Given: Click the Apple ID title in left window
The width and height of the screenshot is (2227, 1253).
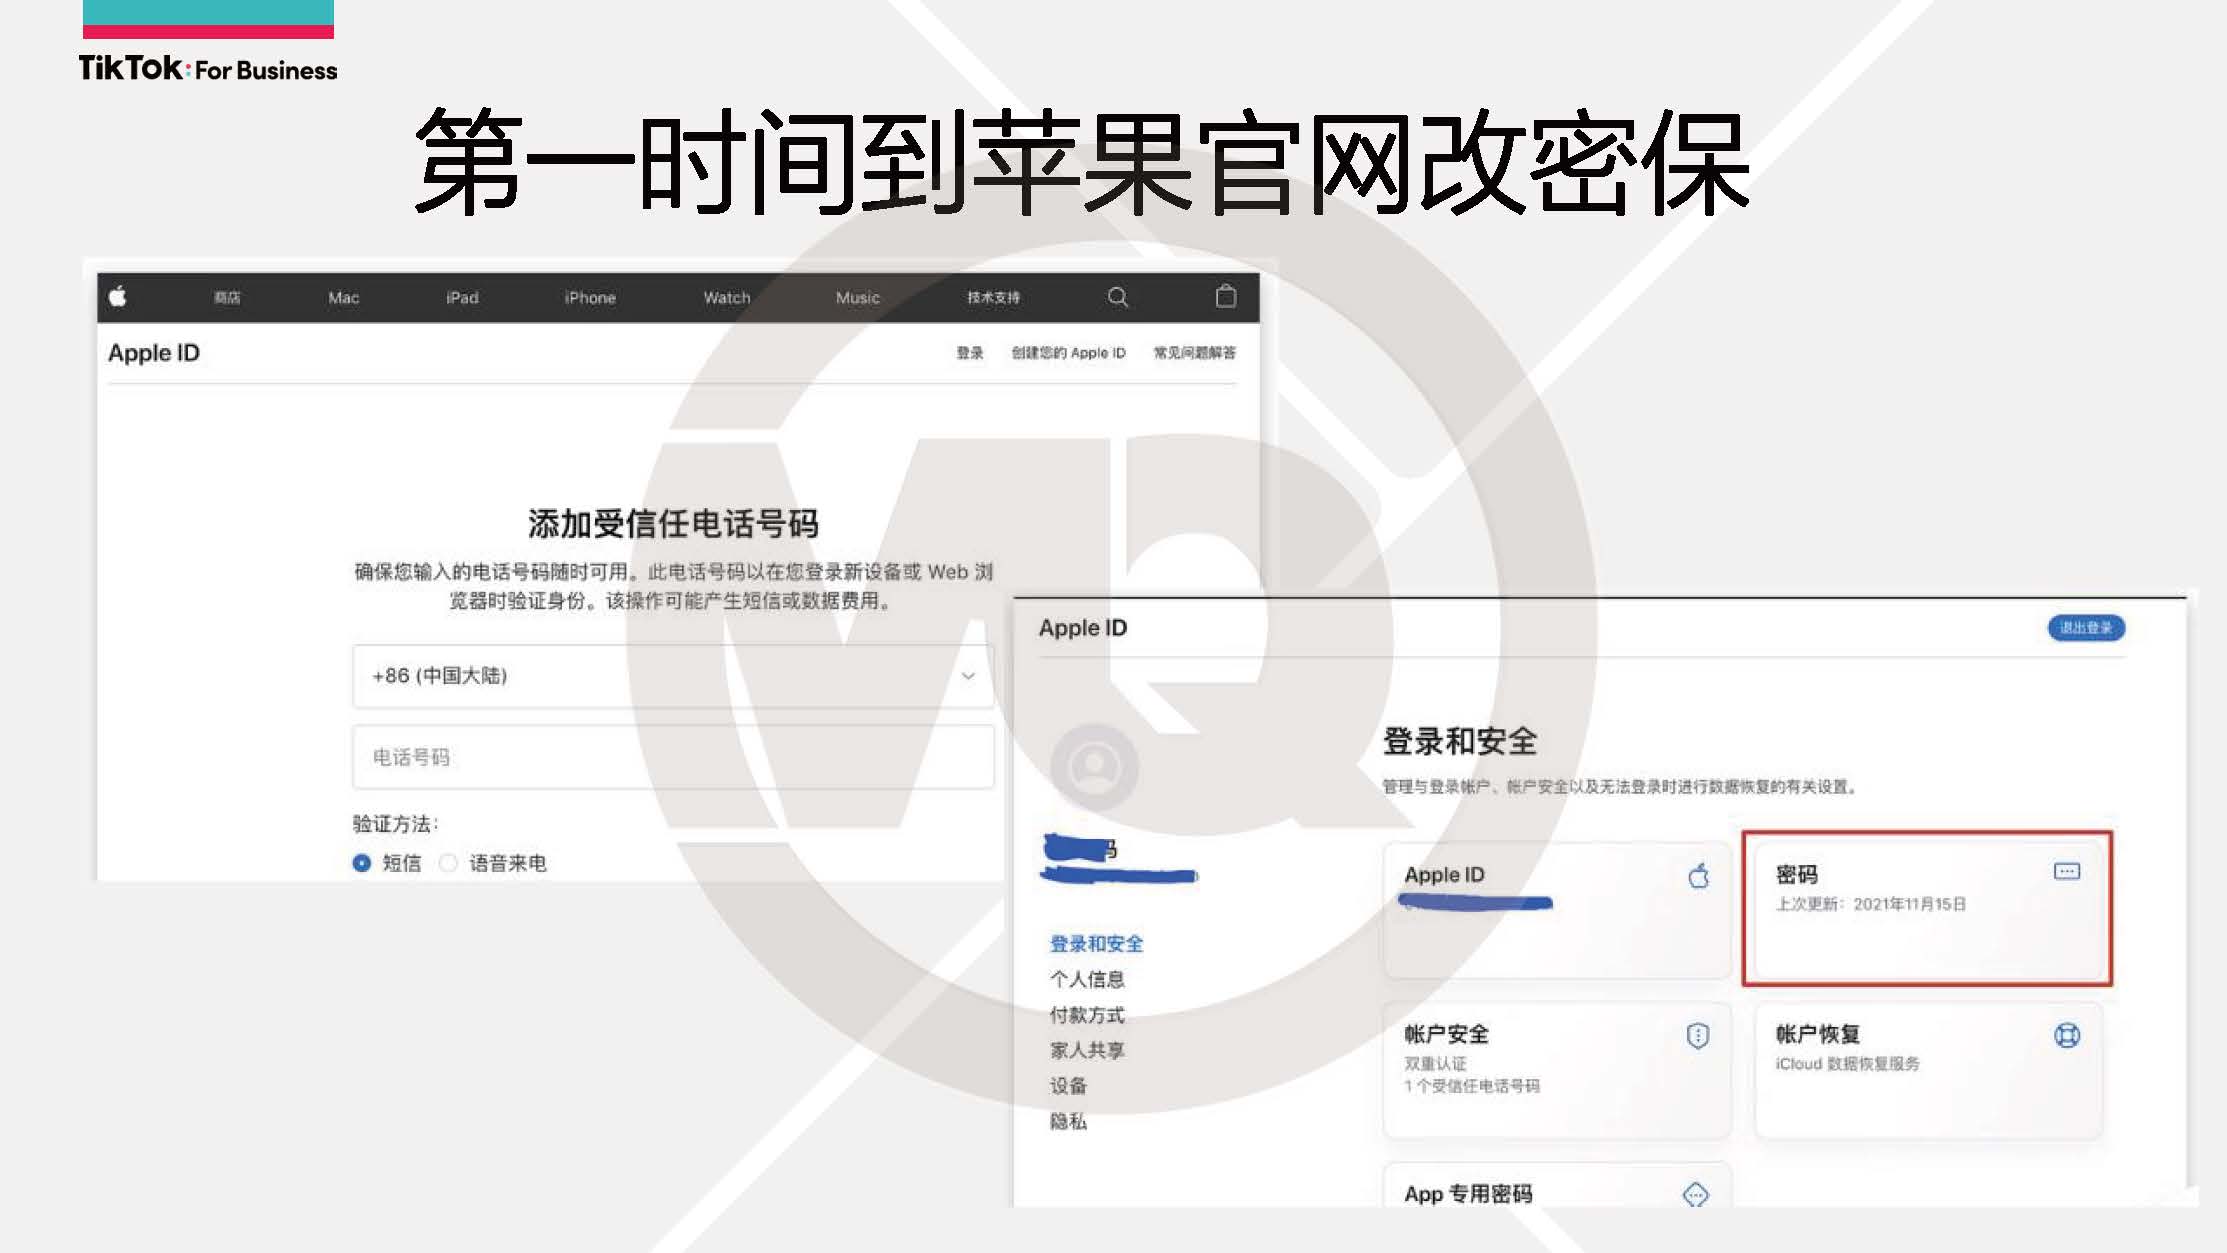Looking at the screenshot, I should [154, 353].
